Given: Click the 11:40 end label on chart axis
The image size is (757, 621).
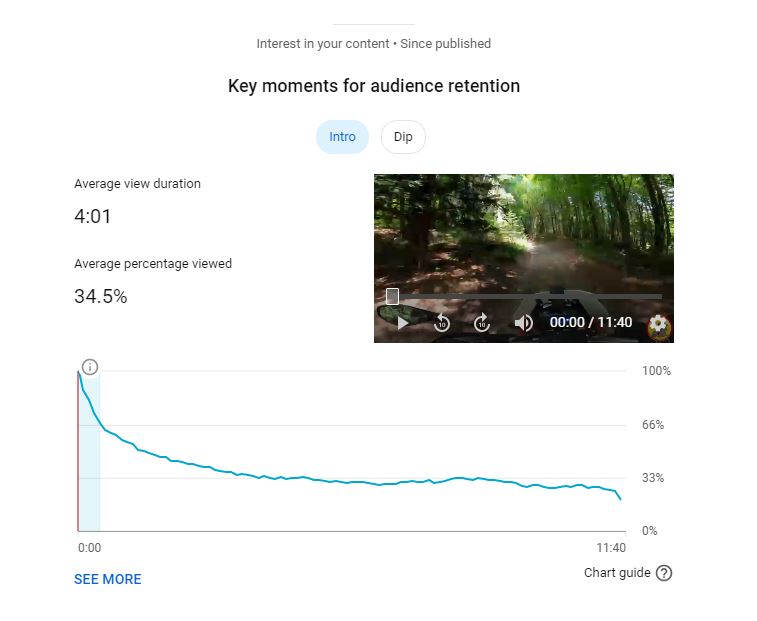Looking at the screenshot, I should [610, 548].
